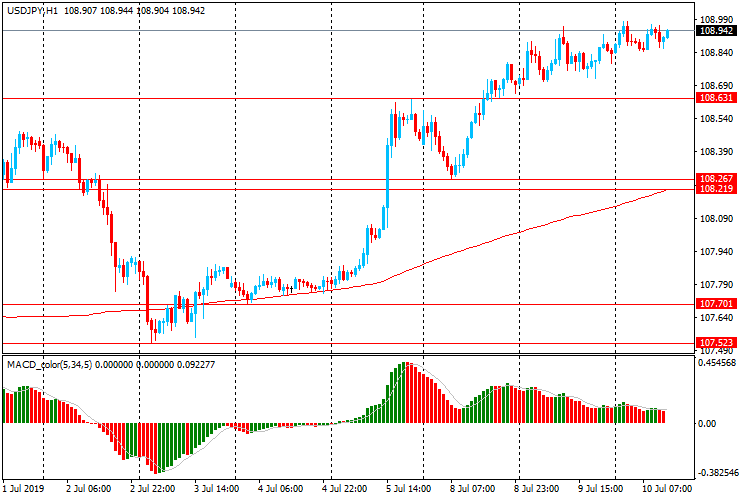Image resolution: width=740 pixels, height=500 pixels.
Task: Click the 0.454568 MACD scale maximum value
Action: coord(717,363)
